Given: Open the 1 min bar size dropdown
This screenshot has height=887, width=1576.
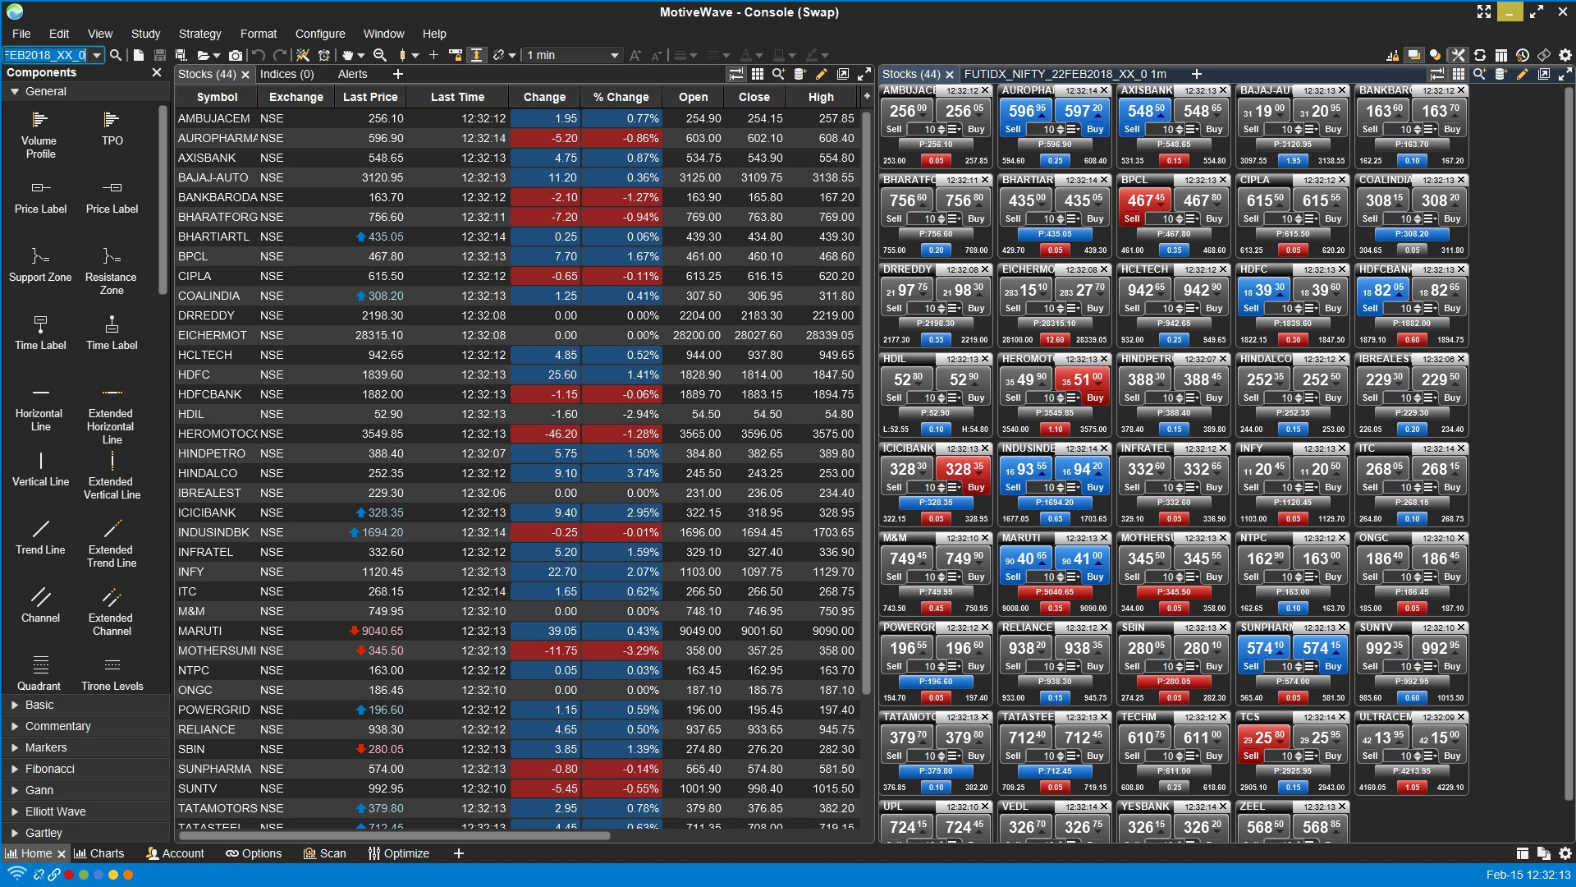Looking at the screenshot, I should coord(573,55).
